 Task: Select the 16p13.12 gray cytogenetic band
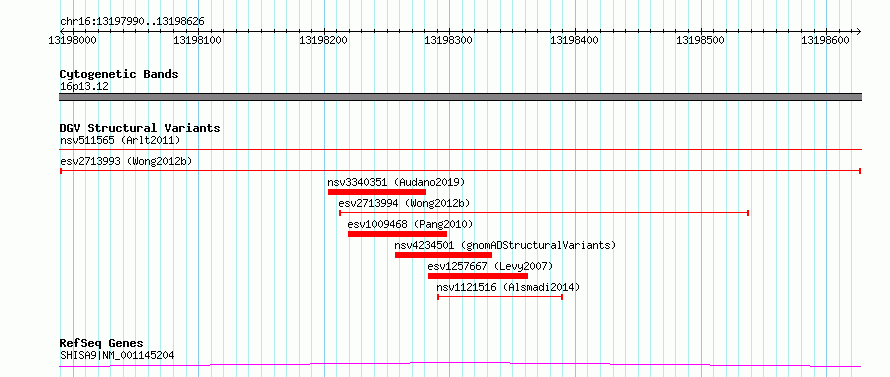pyautogui.click(x=461, y=97)
